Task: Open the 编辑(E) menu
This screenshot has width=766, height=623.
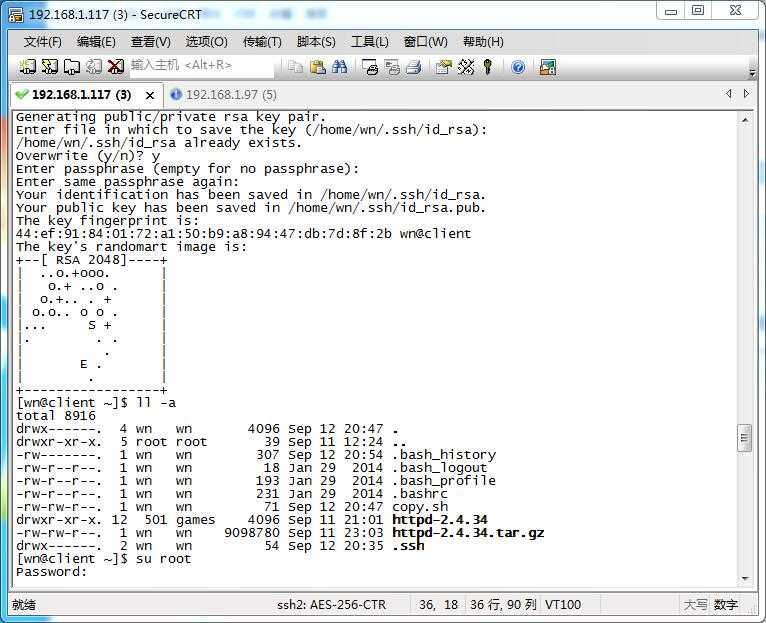Action: pyautogui.click(x=96, y=42)
